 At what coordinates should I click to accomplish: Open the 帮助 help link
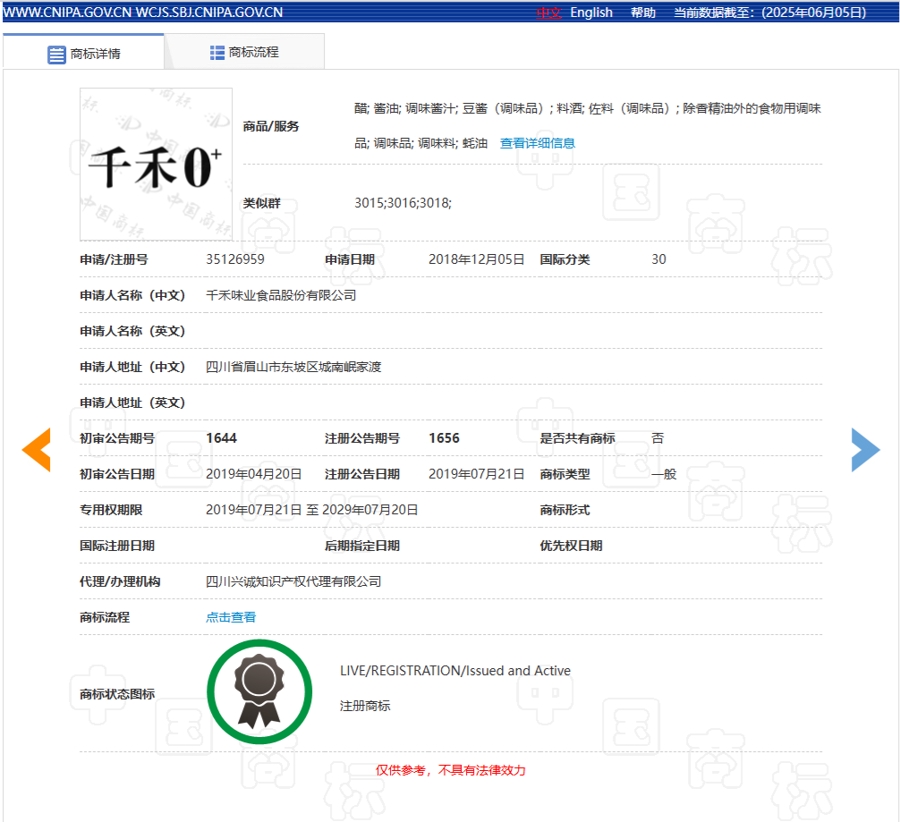[643, 13]
